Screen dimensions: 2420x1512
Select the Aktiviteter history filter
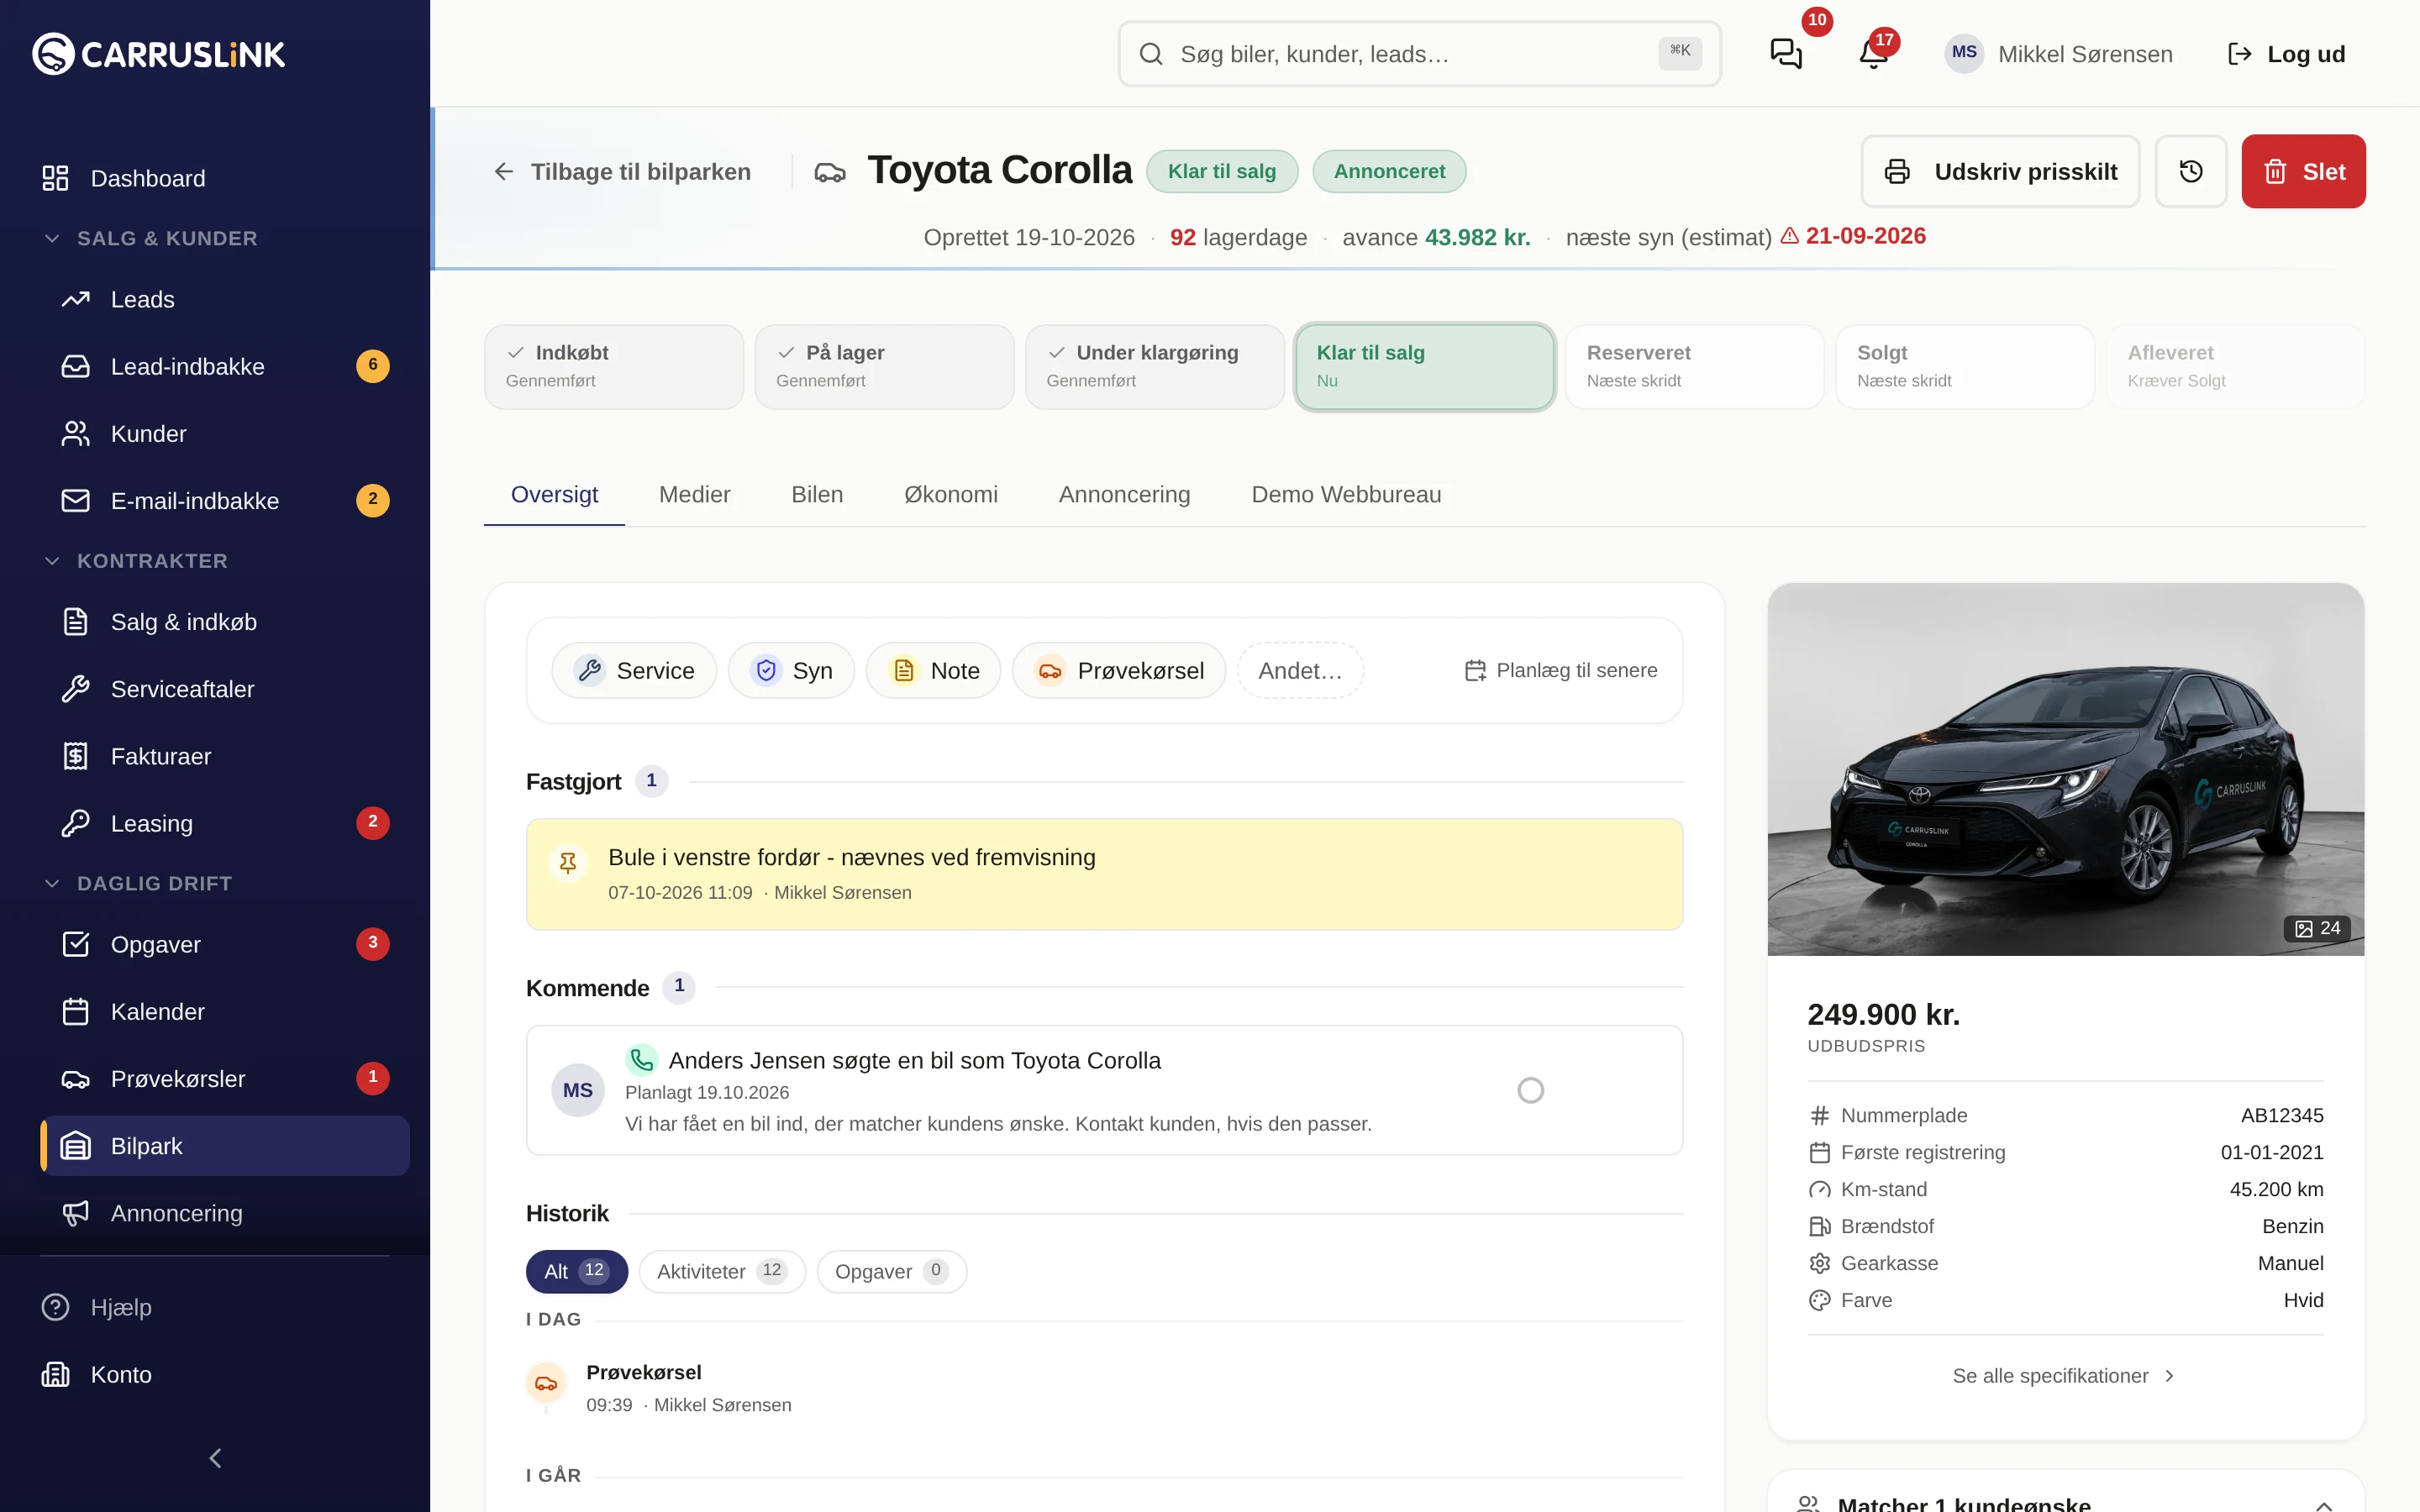(x=722, y=1271)
